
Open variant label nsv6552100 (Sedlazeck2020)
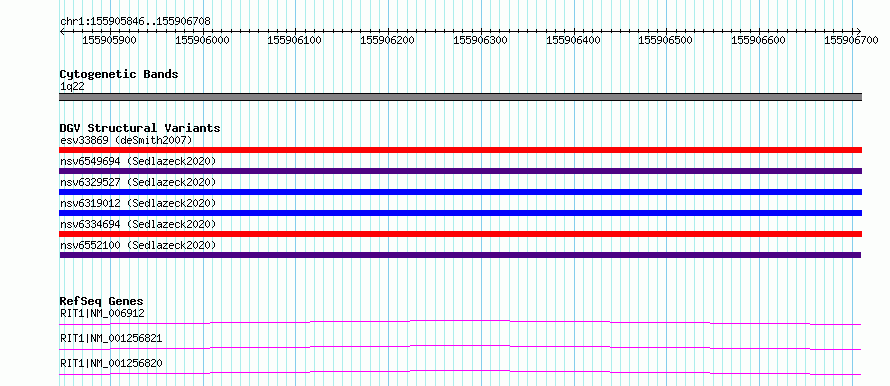click(138, 245)
